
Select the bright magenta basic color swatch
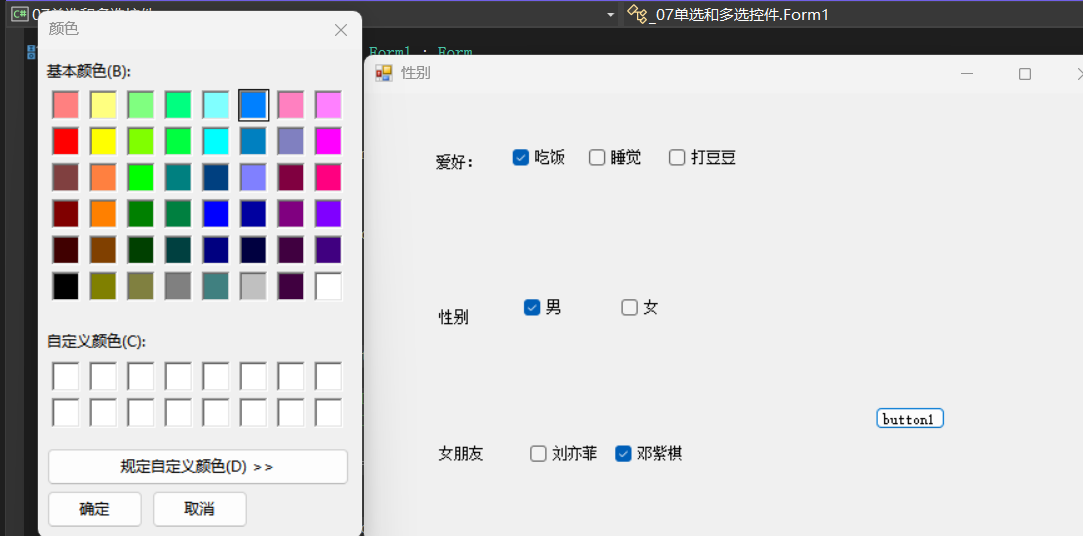point(329,141)
